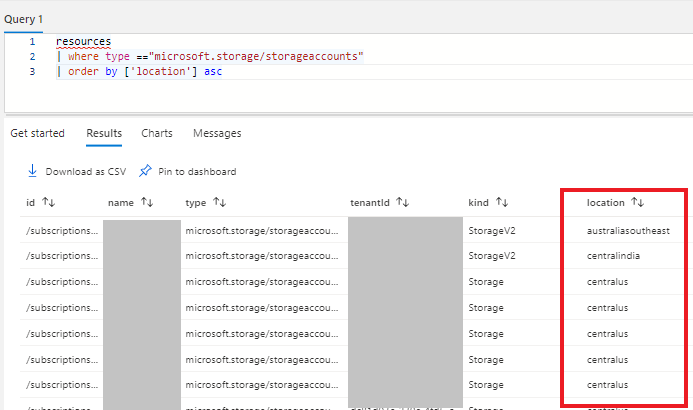Sort results by name column arrows
Viewport: 693px width, 410px height.
click(146, 203)
